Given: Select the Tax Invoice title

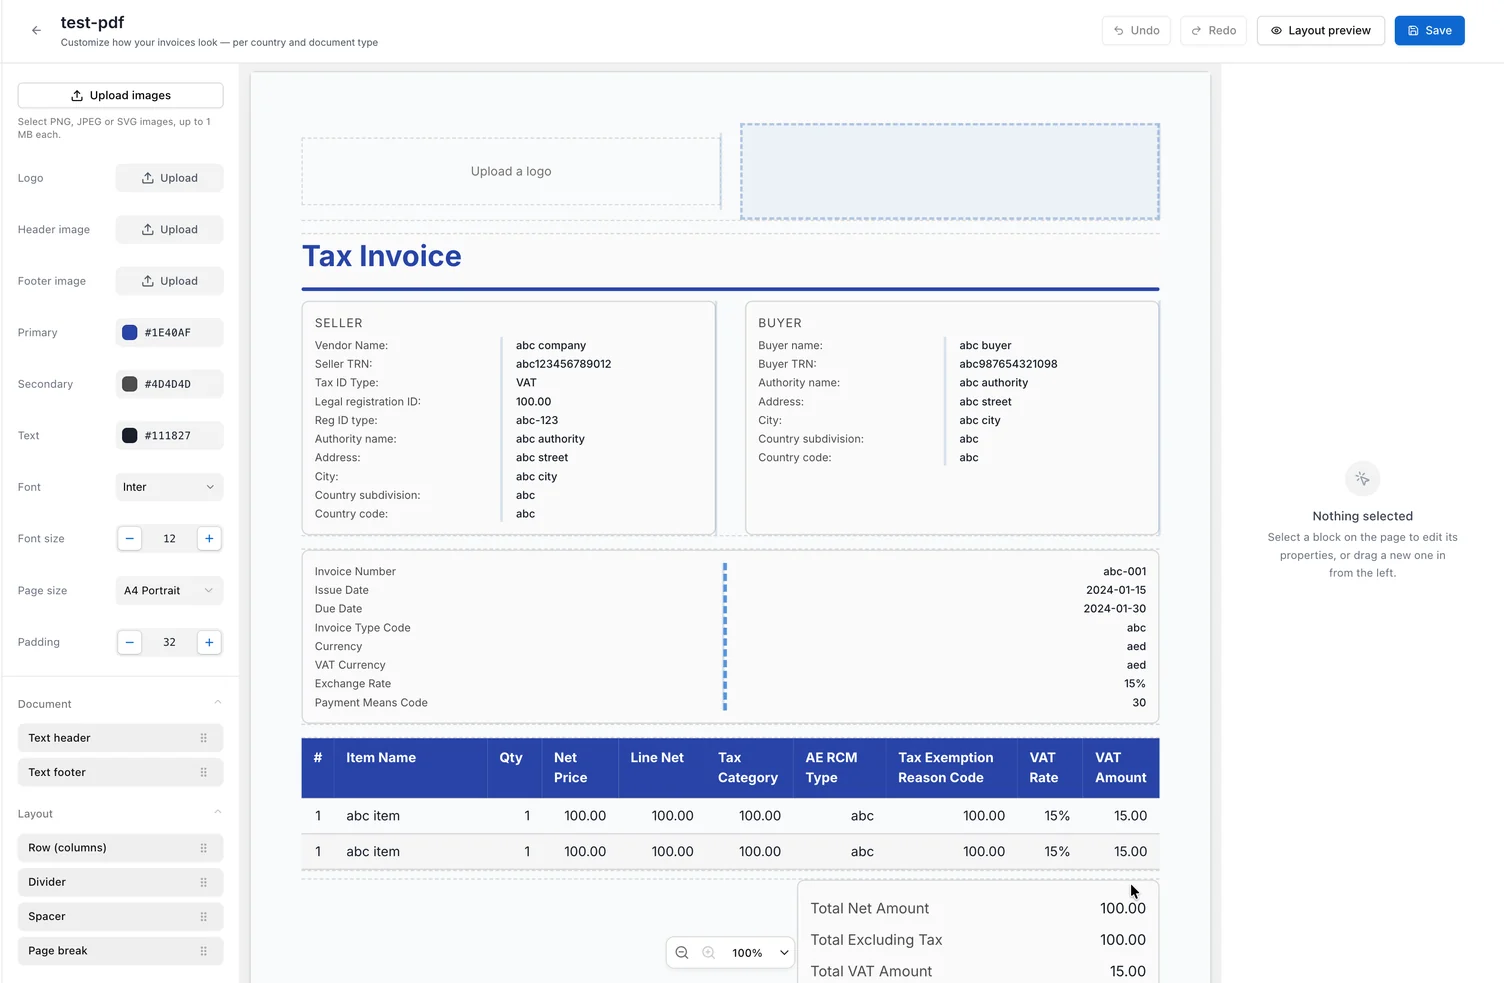Looking at the screenshot, I should [382, 256].
